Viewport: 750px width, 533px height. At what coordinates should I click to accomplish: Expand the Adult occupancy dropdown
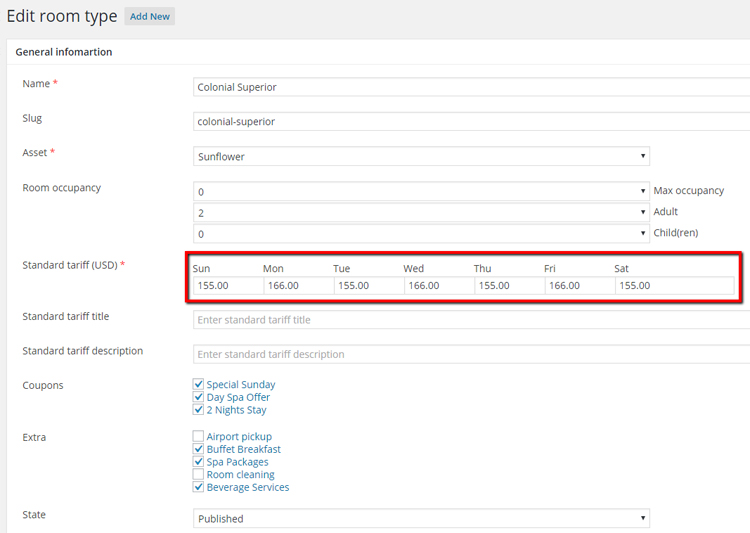click(x=421, y=212)
